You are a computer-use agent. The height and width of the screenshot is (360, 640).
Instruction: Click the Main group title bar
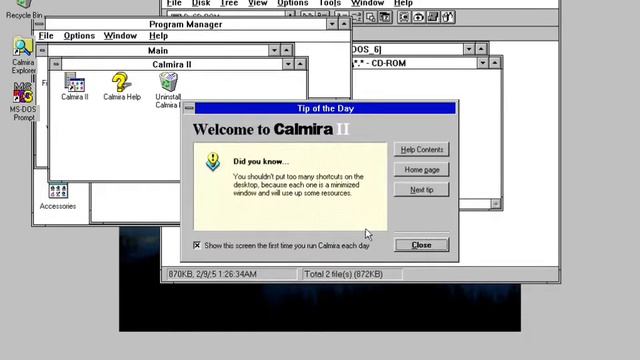[158, 50]
